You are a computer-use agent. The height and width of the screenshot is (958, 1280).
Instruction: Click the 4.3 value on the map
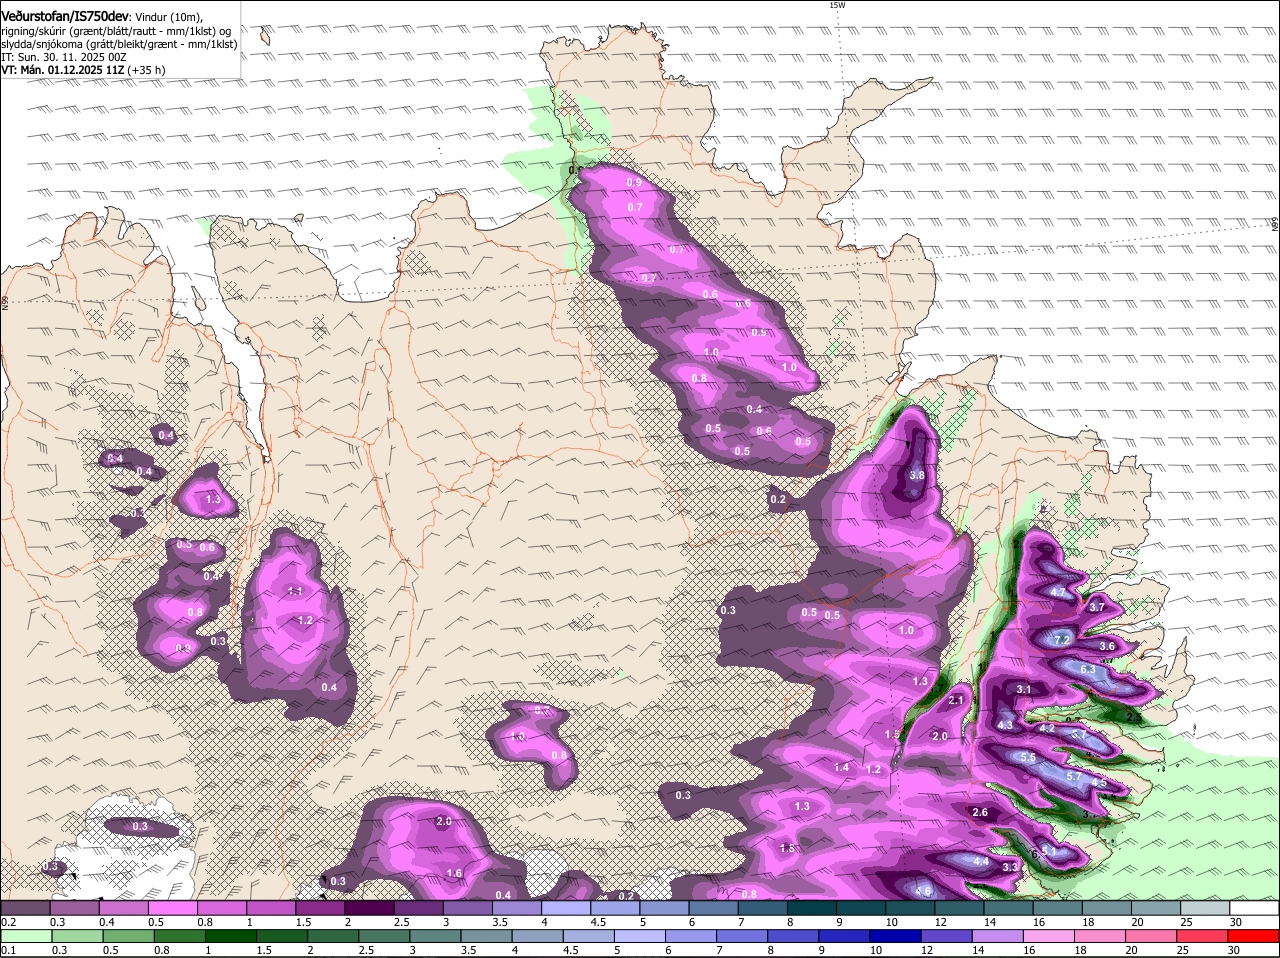click(1005, 725)
